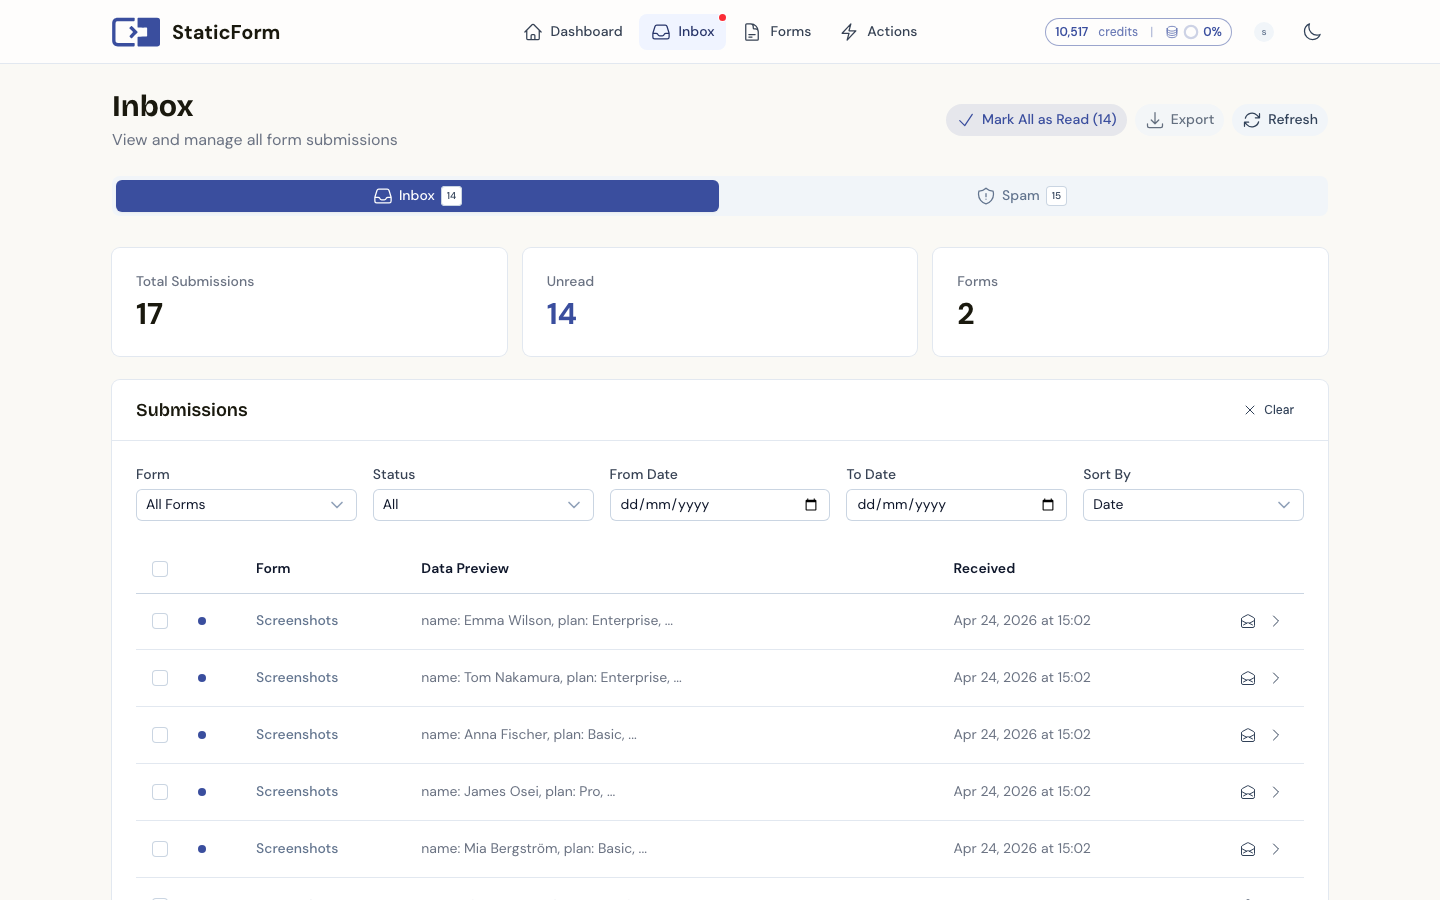Check the Mia Bergström submission row
This screenshot has height=900, width=1440.
tap(160, 849)
